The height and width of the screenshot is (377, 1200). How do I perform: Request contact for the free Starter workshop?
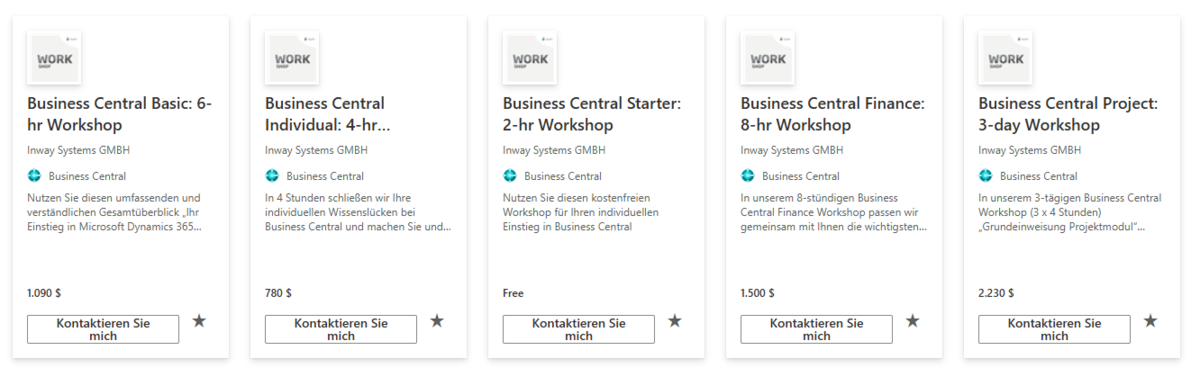579,329
